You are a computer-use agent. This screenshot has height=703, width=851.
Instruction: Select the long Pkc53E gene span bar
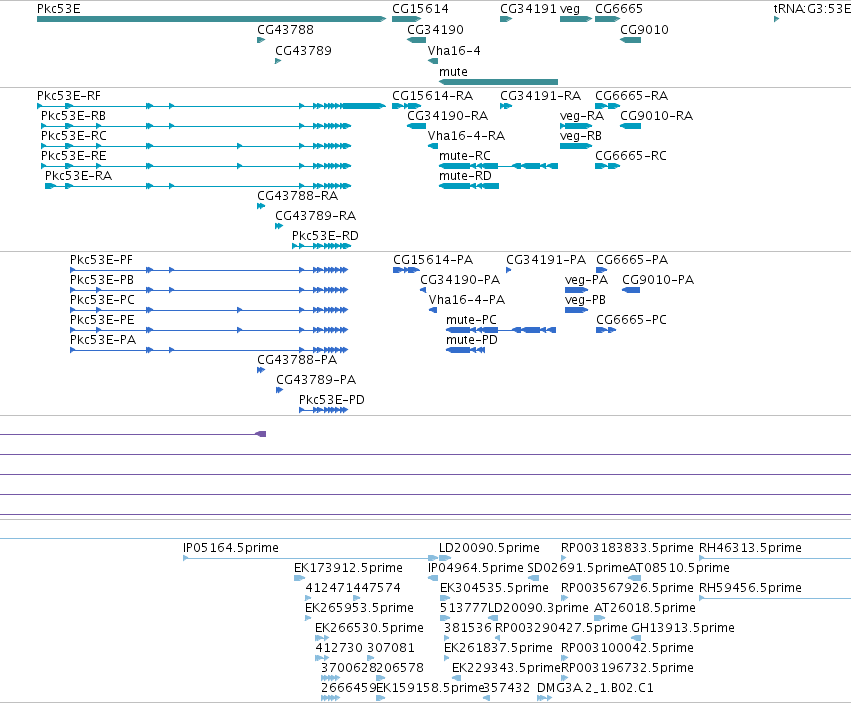click(x=211, y=19)
